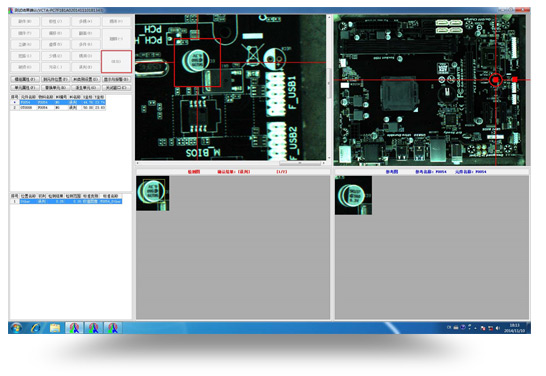This screenshot has height=376, width=546.
Task: Click the red square marker on motherboard overview
Action: point(515,79)
